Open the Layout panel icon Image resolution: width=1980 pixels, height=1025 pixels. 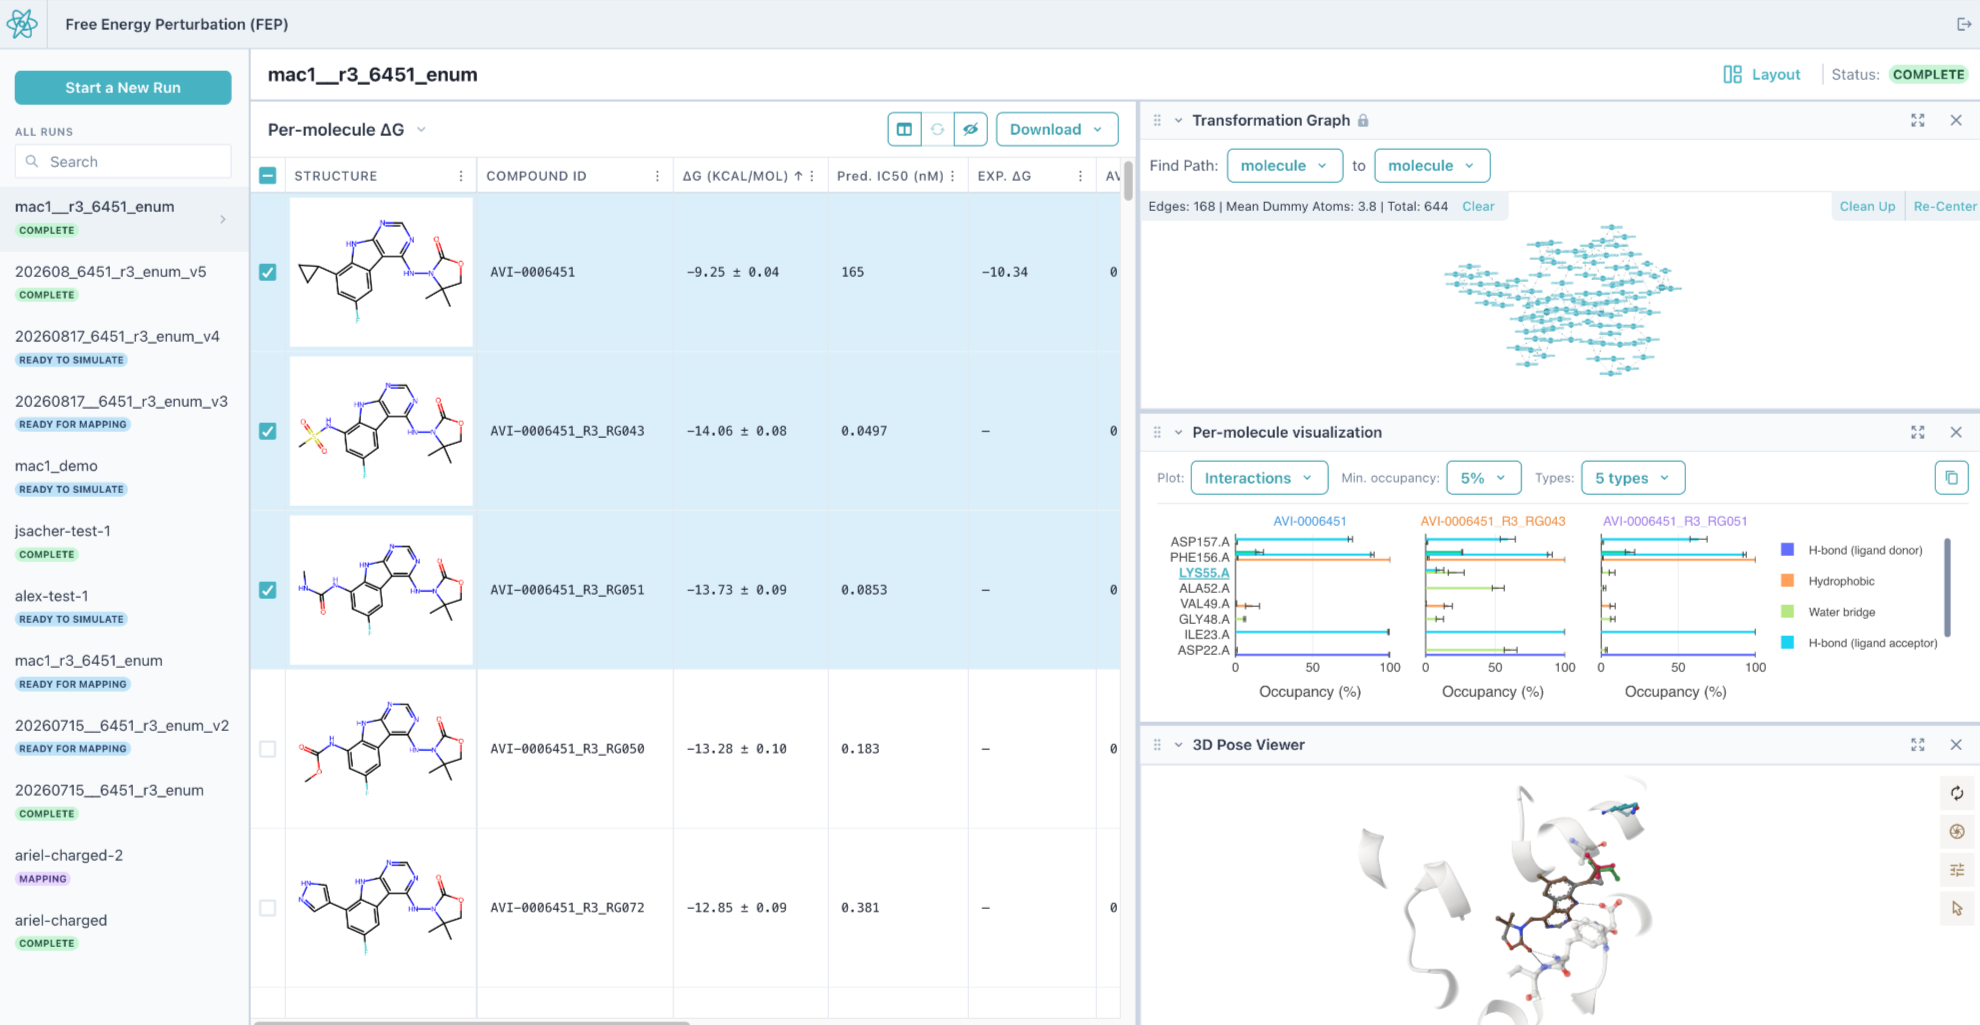tap(1732, 74)
